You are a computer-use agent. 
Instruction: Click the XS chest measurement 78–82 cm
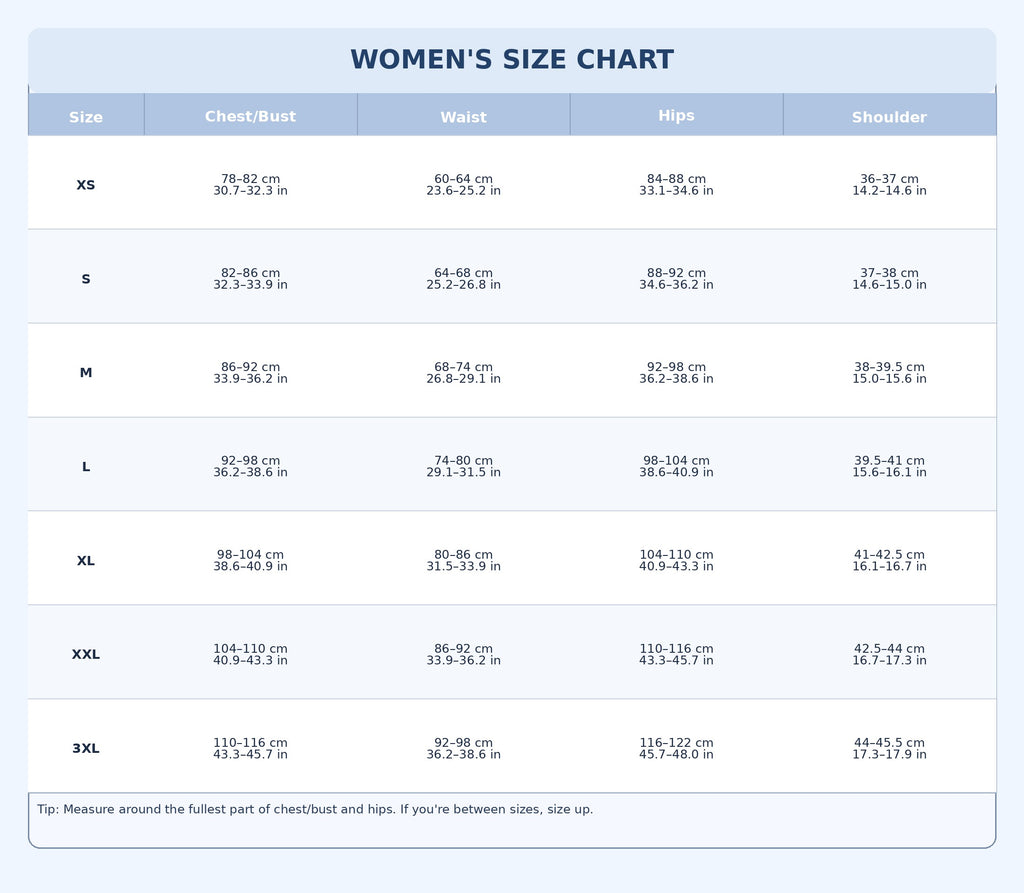point(250,180)
